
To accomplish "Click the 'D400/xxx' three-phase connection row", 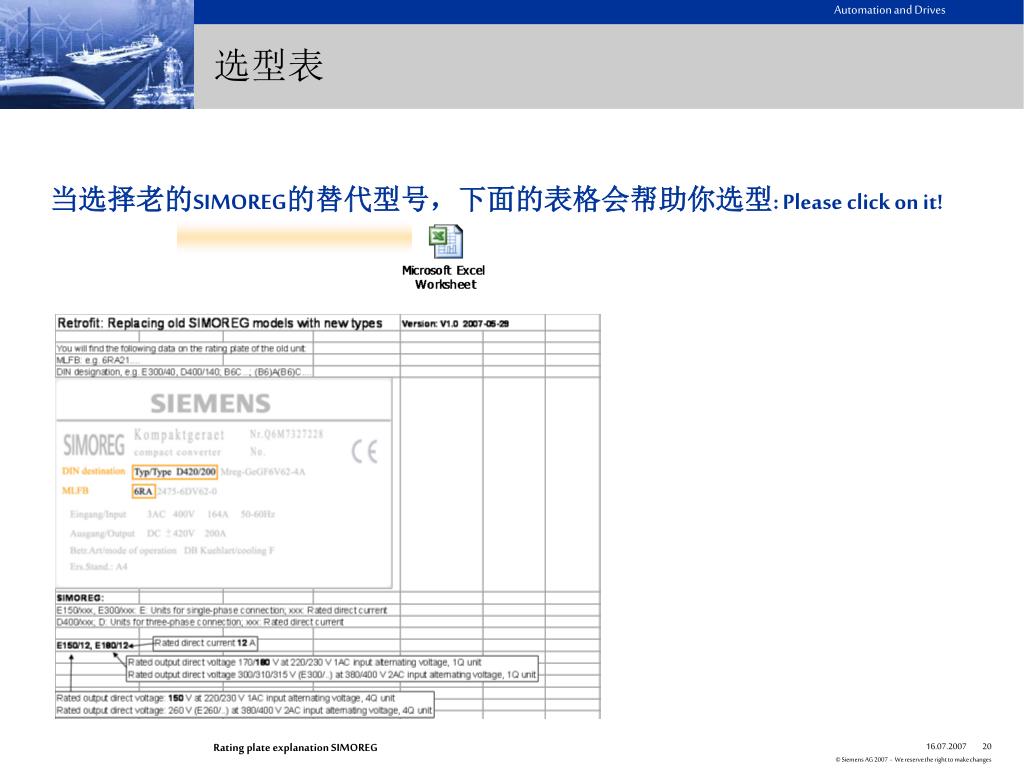I will click(200, 622).
